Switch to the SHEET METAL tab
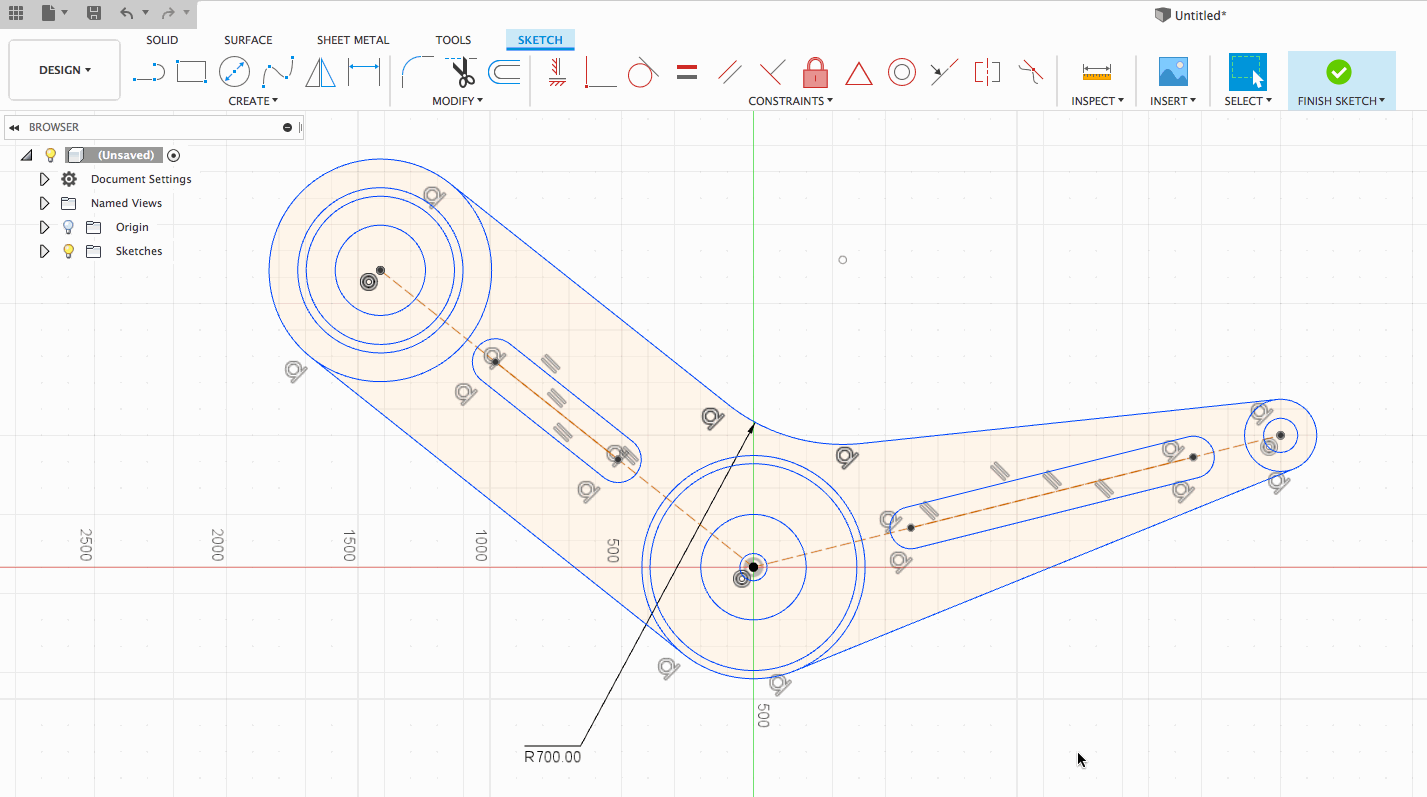 click(353, 40)
